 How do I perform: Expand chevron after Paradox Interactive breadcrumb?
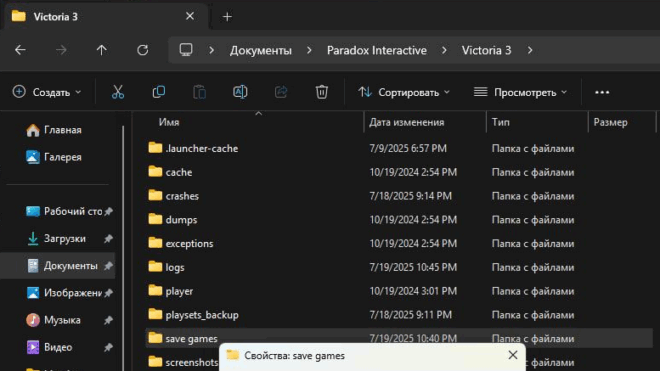coord(444,50)
